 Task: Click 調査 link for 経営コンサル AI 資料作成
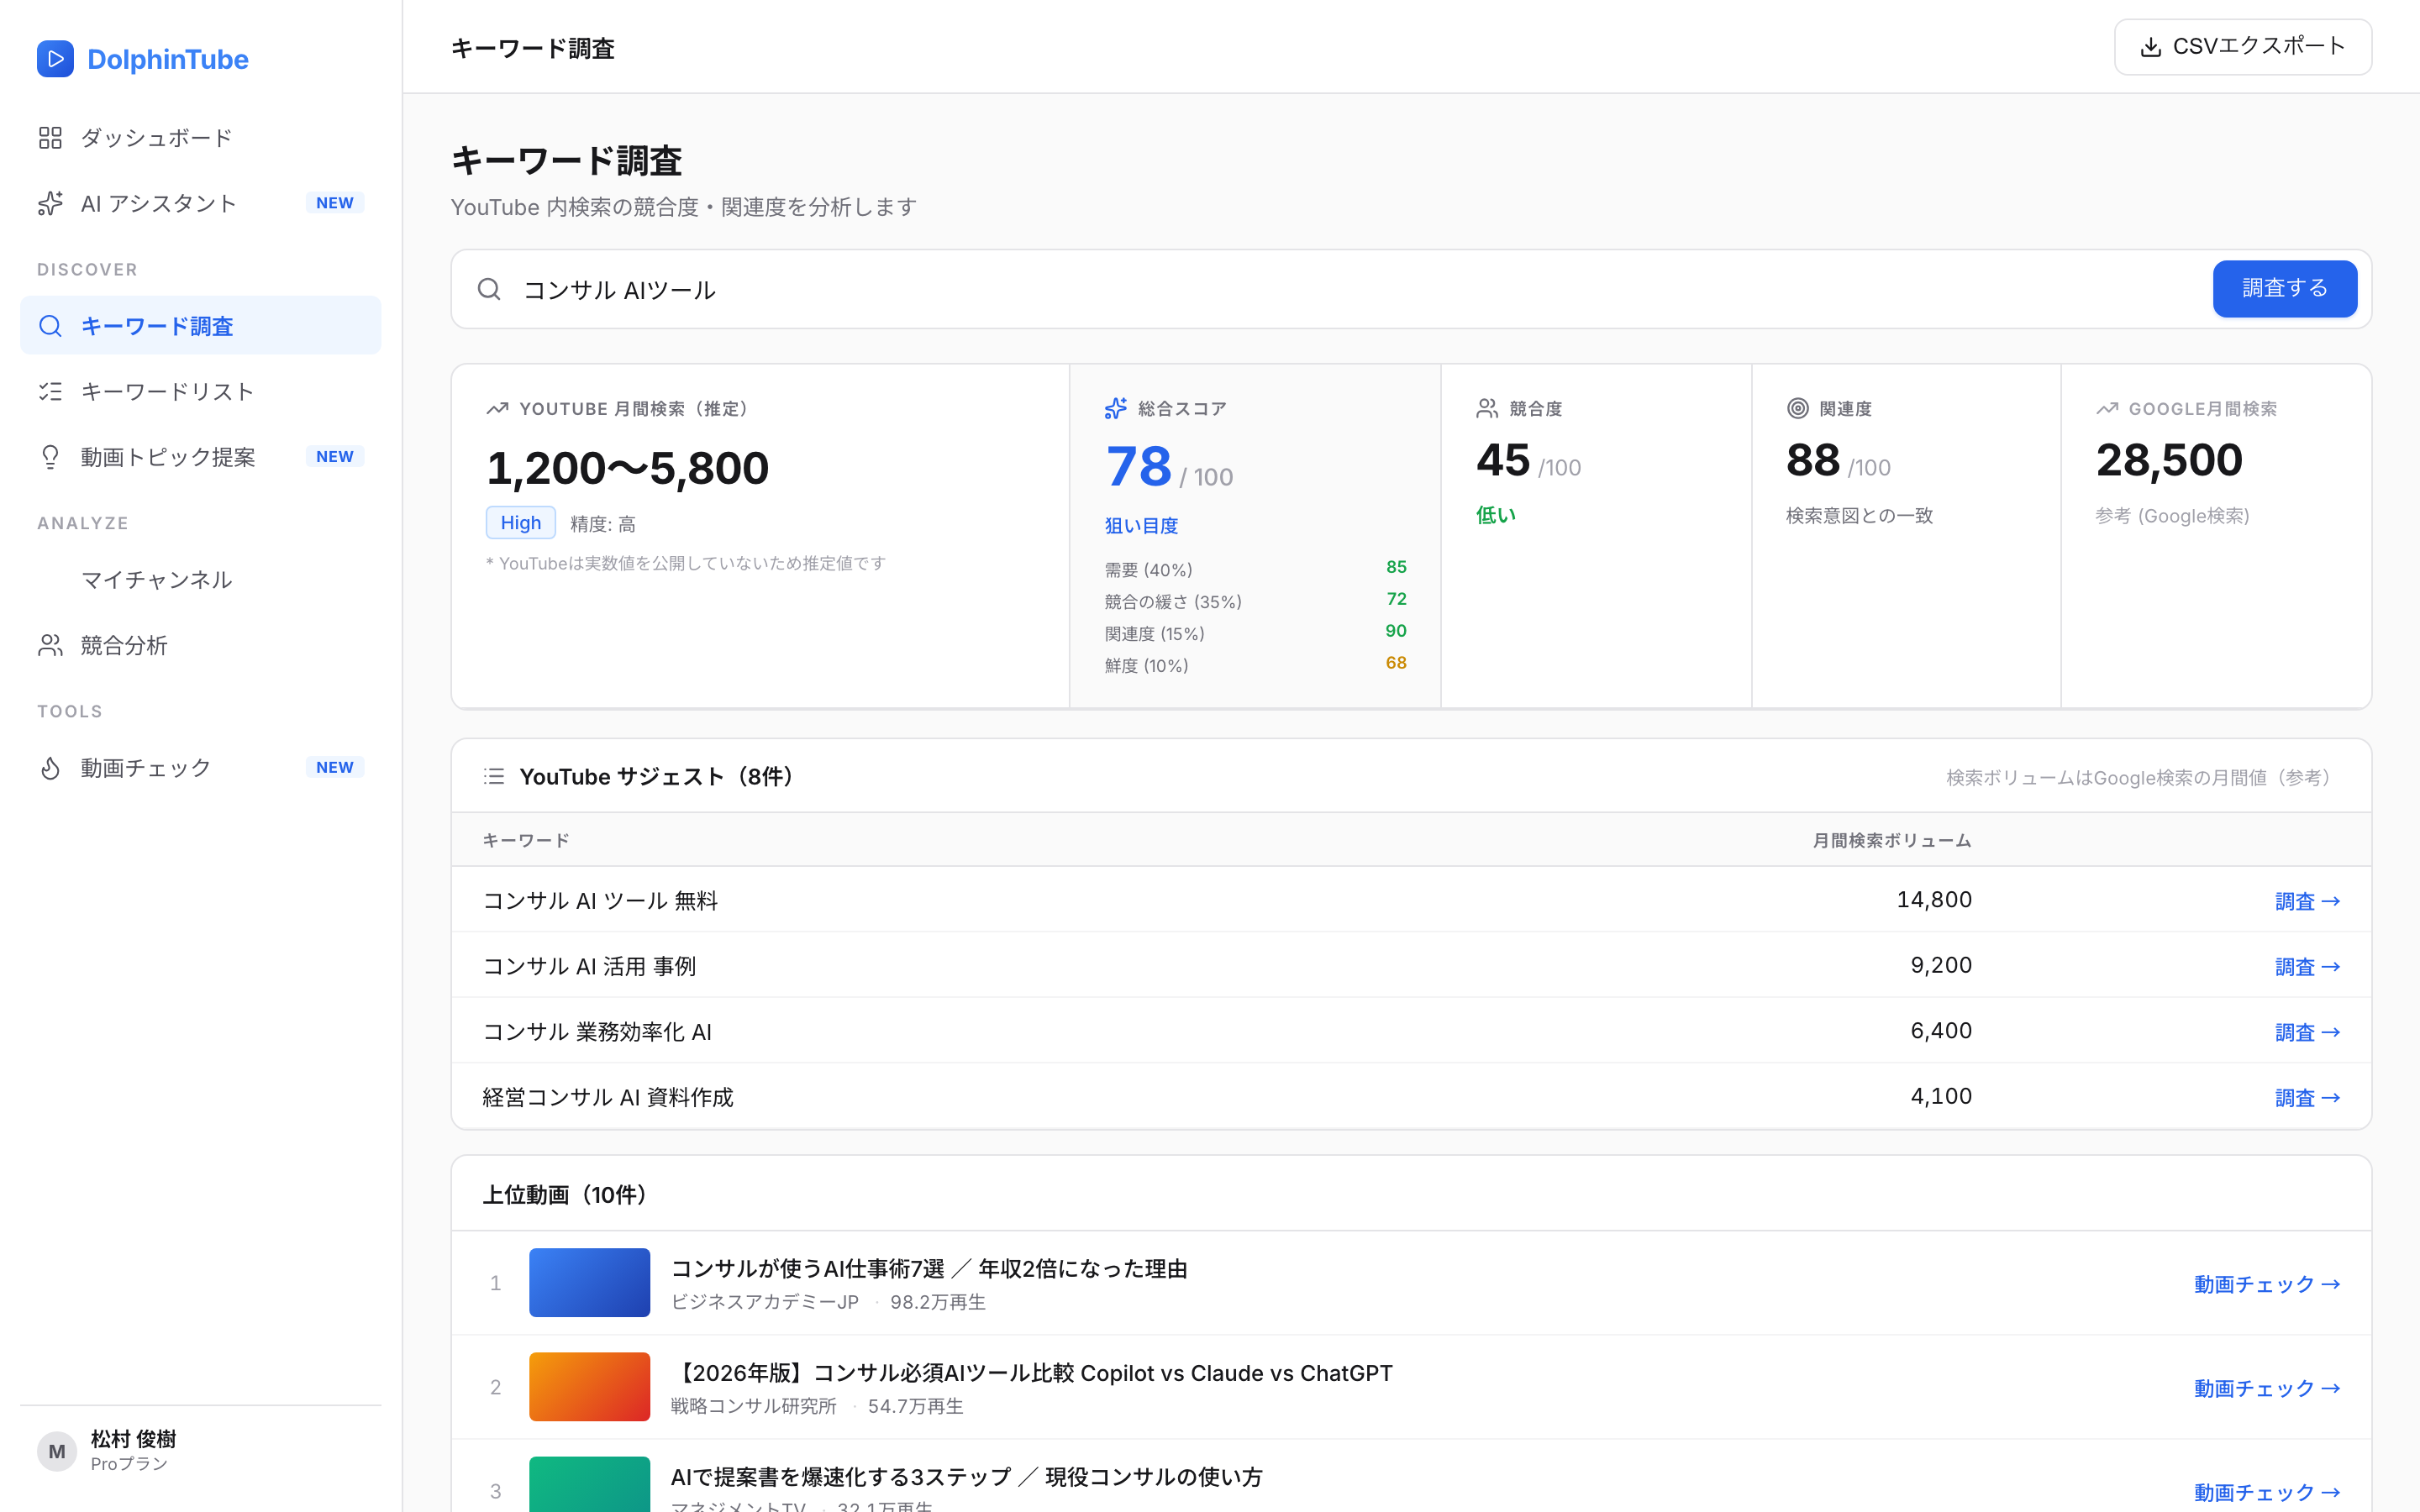2307,1097
